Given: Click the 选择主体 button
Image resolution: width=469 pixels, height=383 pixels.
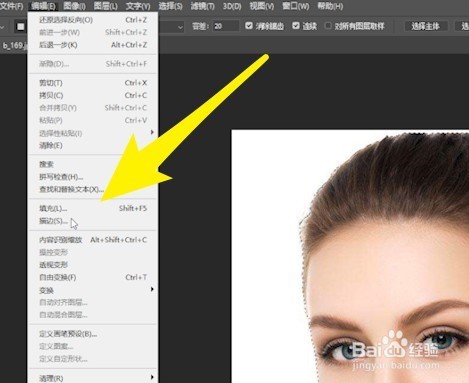Looking at the screenshot, I should click(425, 26).
